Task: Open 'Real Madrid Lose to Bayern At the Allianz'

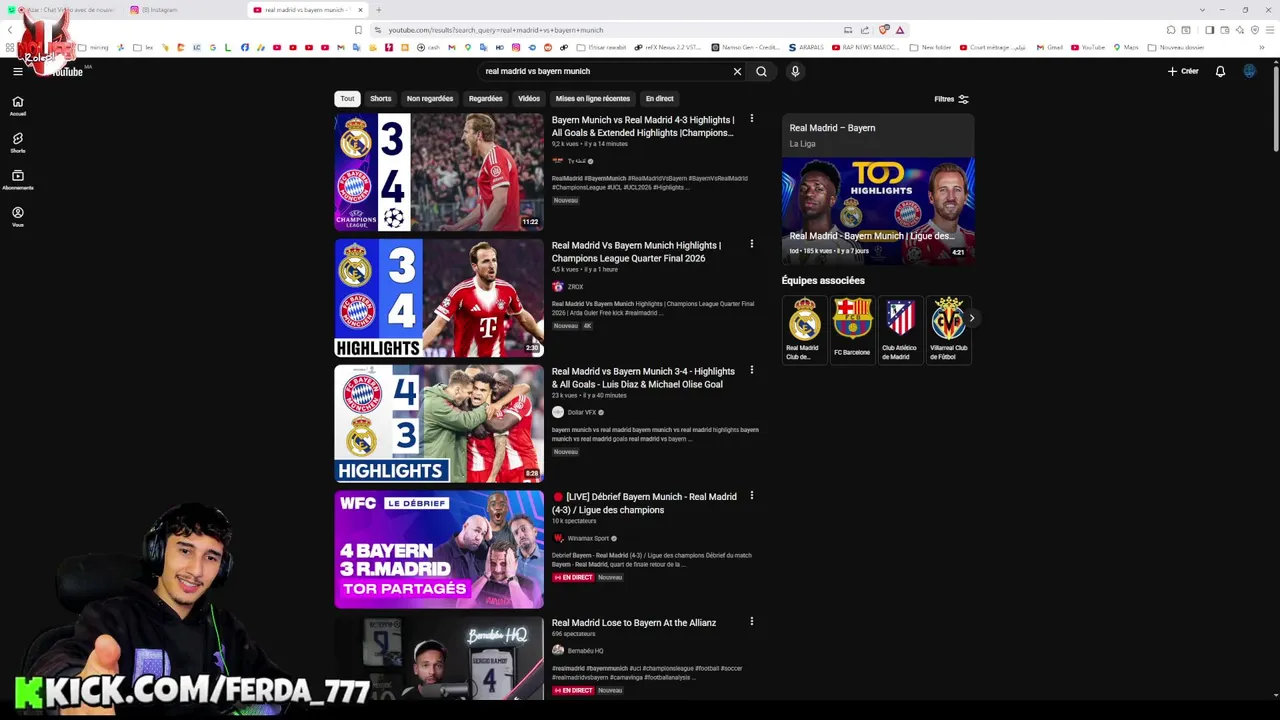Action: [634, 622]
